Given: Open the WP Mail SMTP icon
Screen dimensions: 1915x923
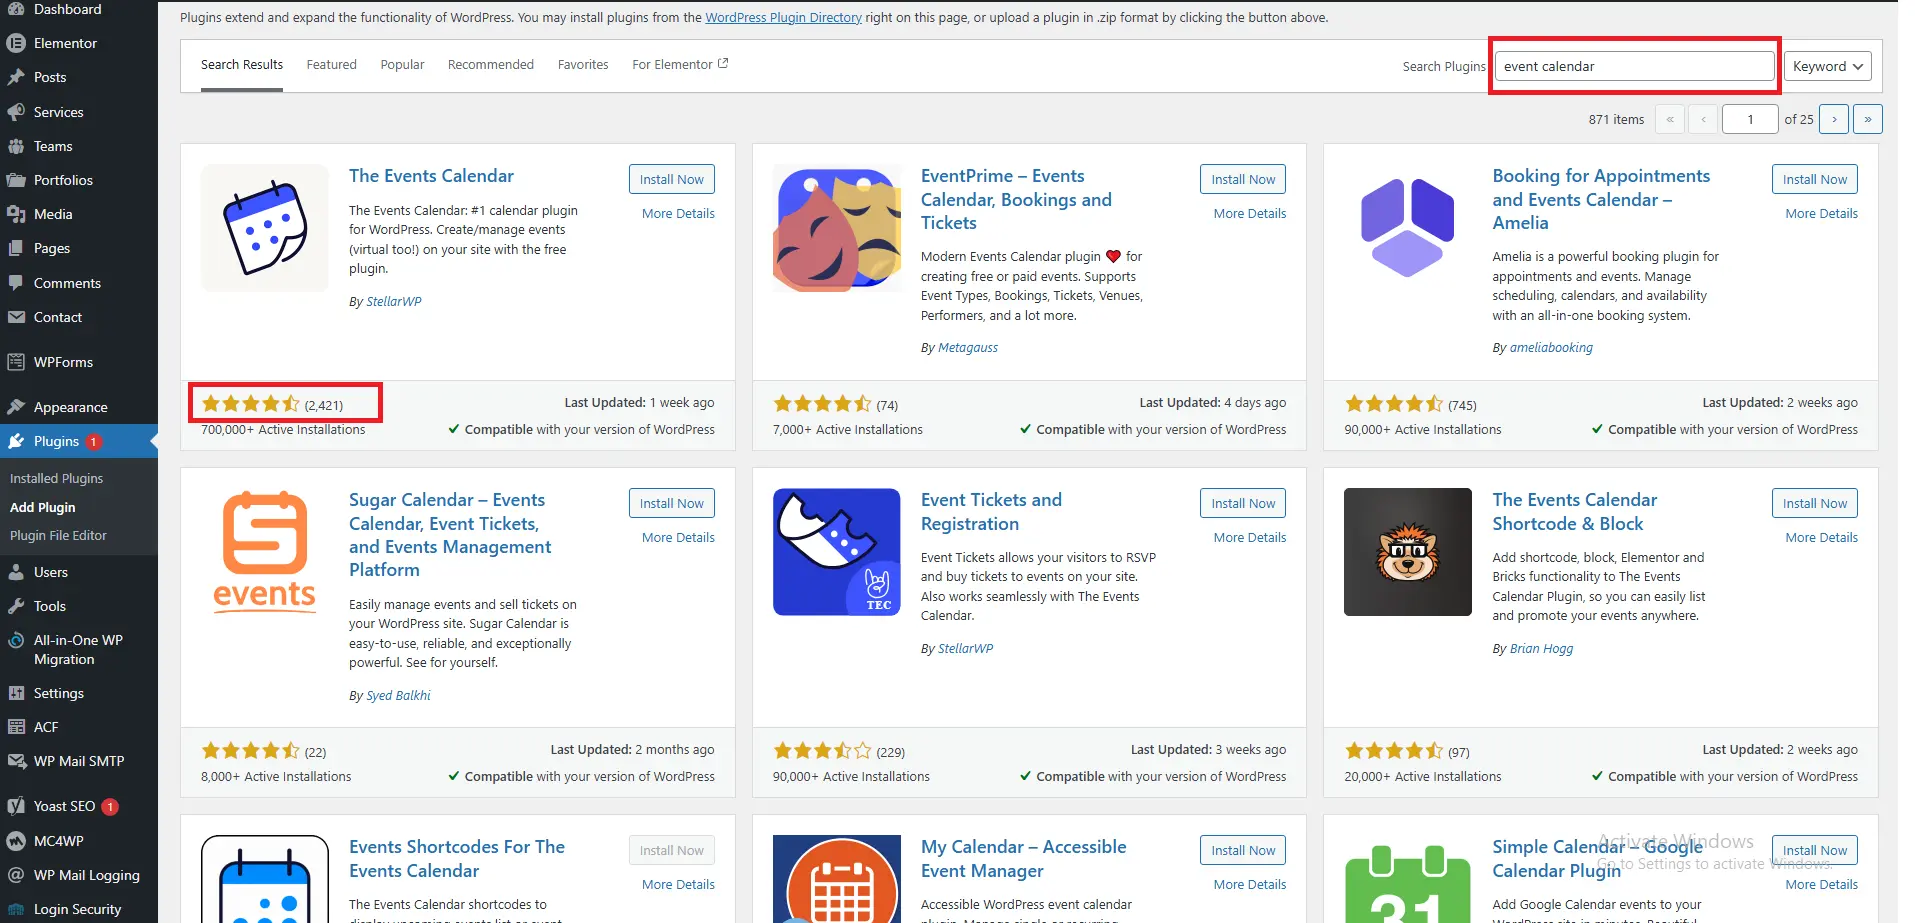Looking at the screenshot, I should [x=16, y=760].
